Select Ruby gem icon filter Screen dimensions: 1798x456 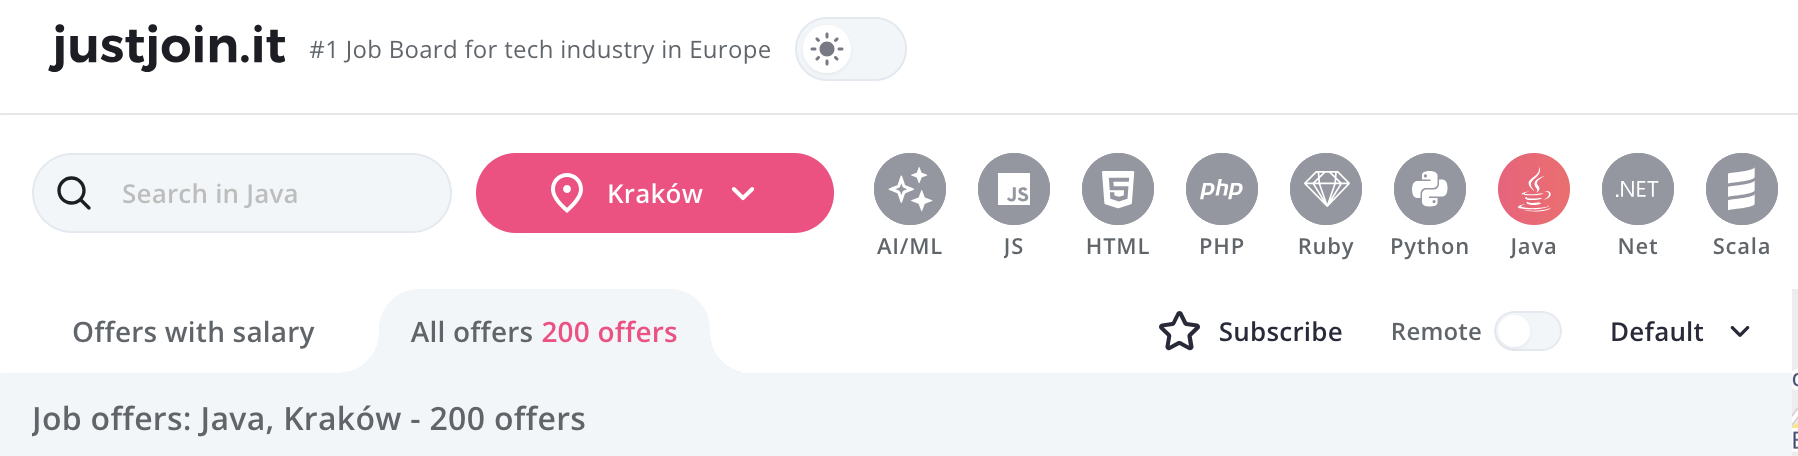point(1325,190)
